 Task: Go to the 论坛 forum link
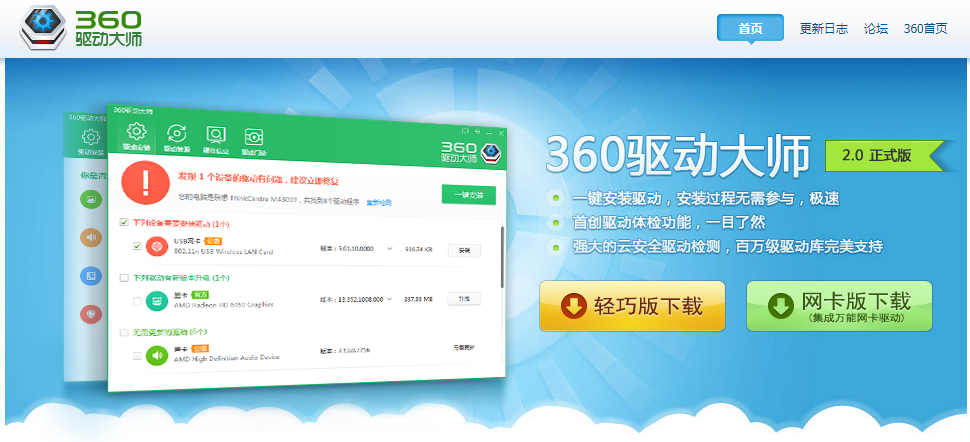click(876, 28)
